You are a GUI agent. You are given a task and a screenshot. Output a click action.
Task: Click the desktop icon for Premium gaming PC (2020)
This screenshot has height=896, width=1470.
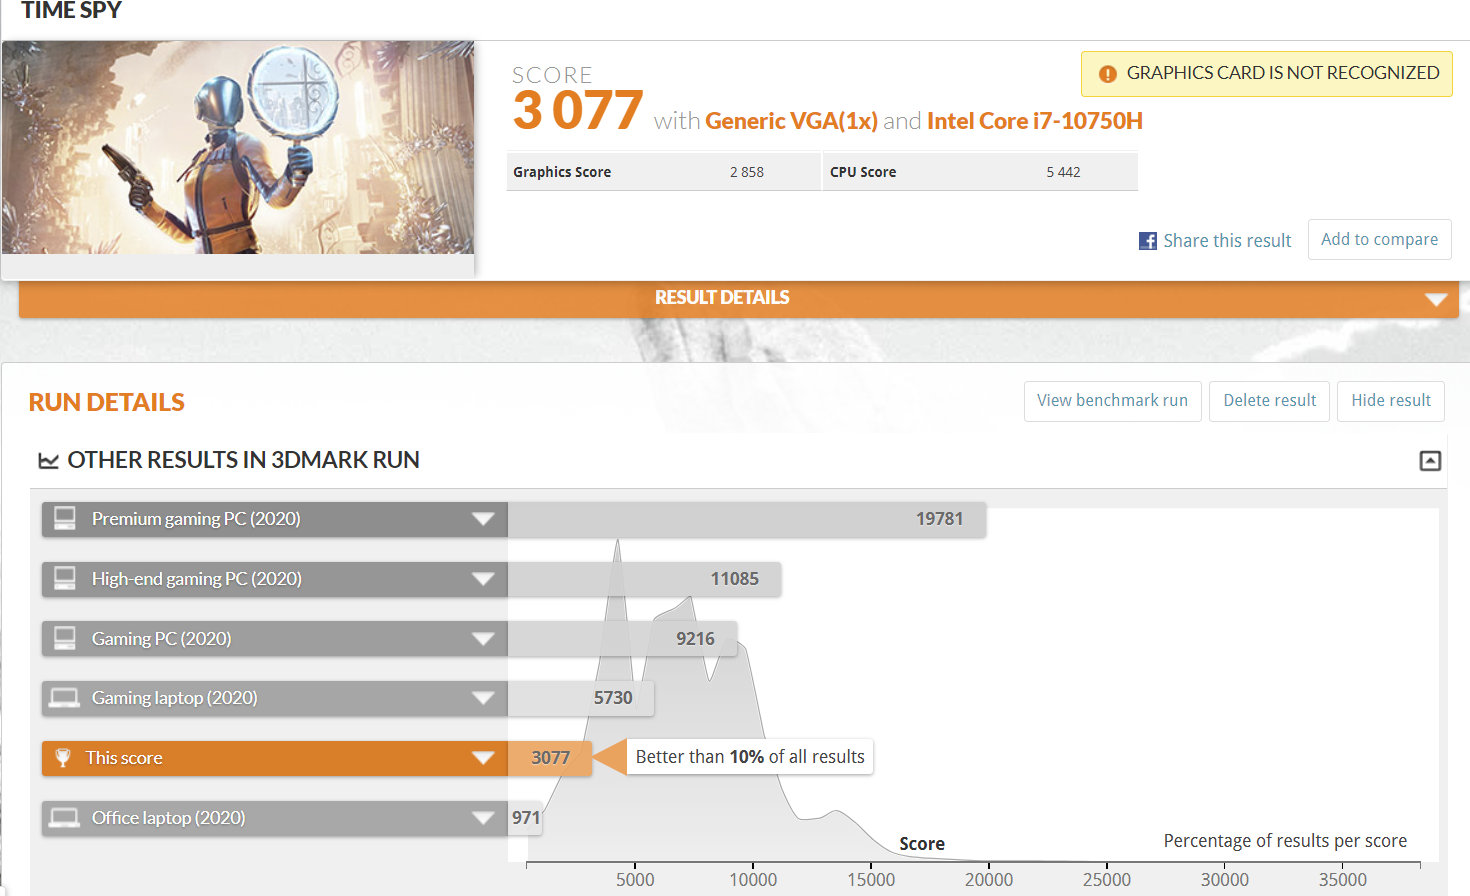(x=65, y=518)
